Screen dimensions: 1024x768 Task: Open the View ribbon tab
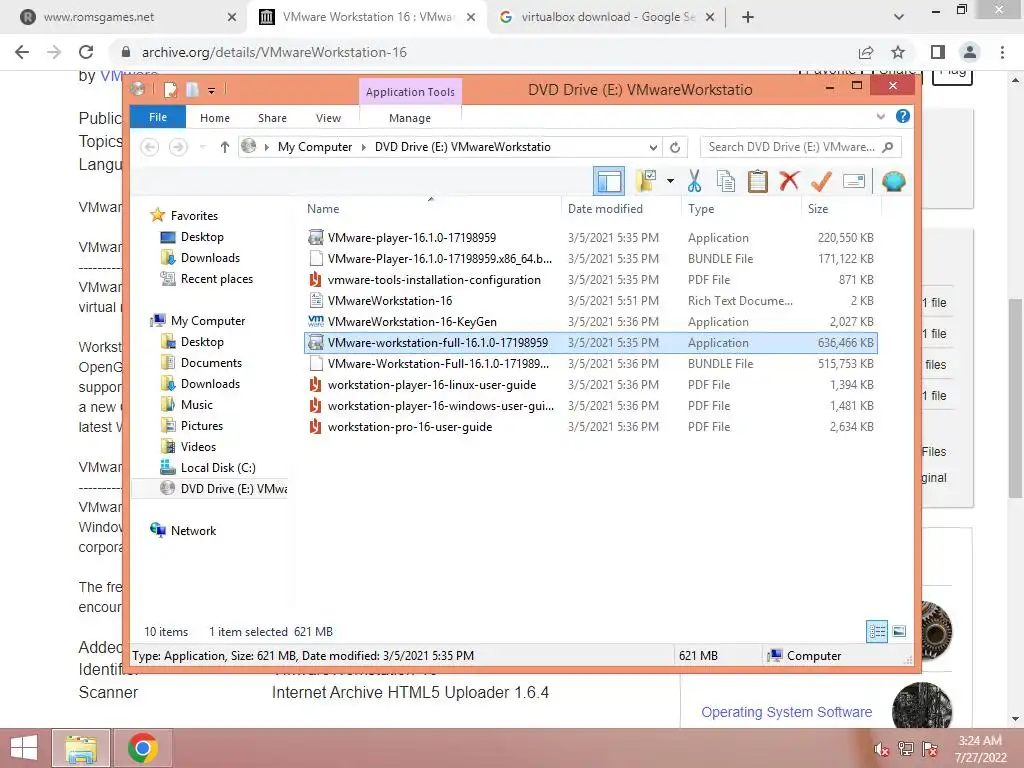tap(328, 118)
